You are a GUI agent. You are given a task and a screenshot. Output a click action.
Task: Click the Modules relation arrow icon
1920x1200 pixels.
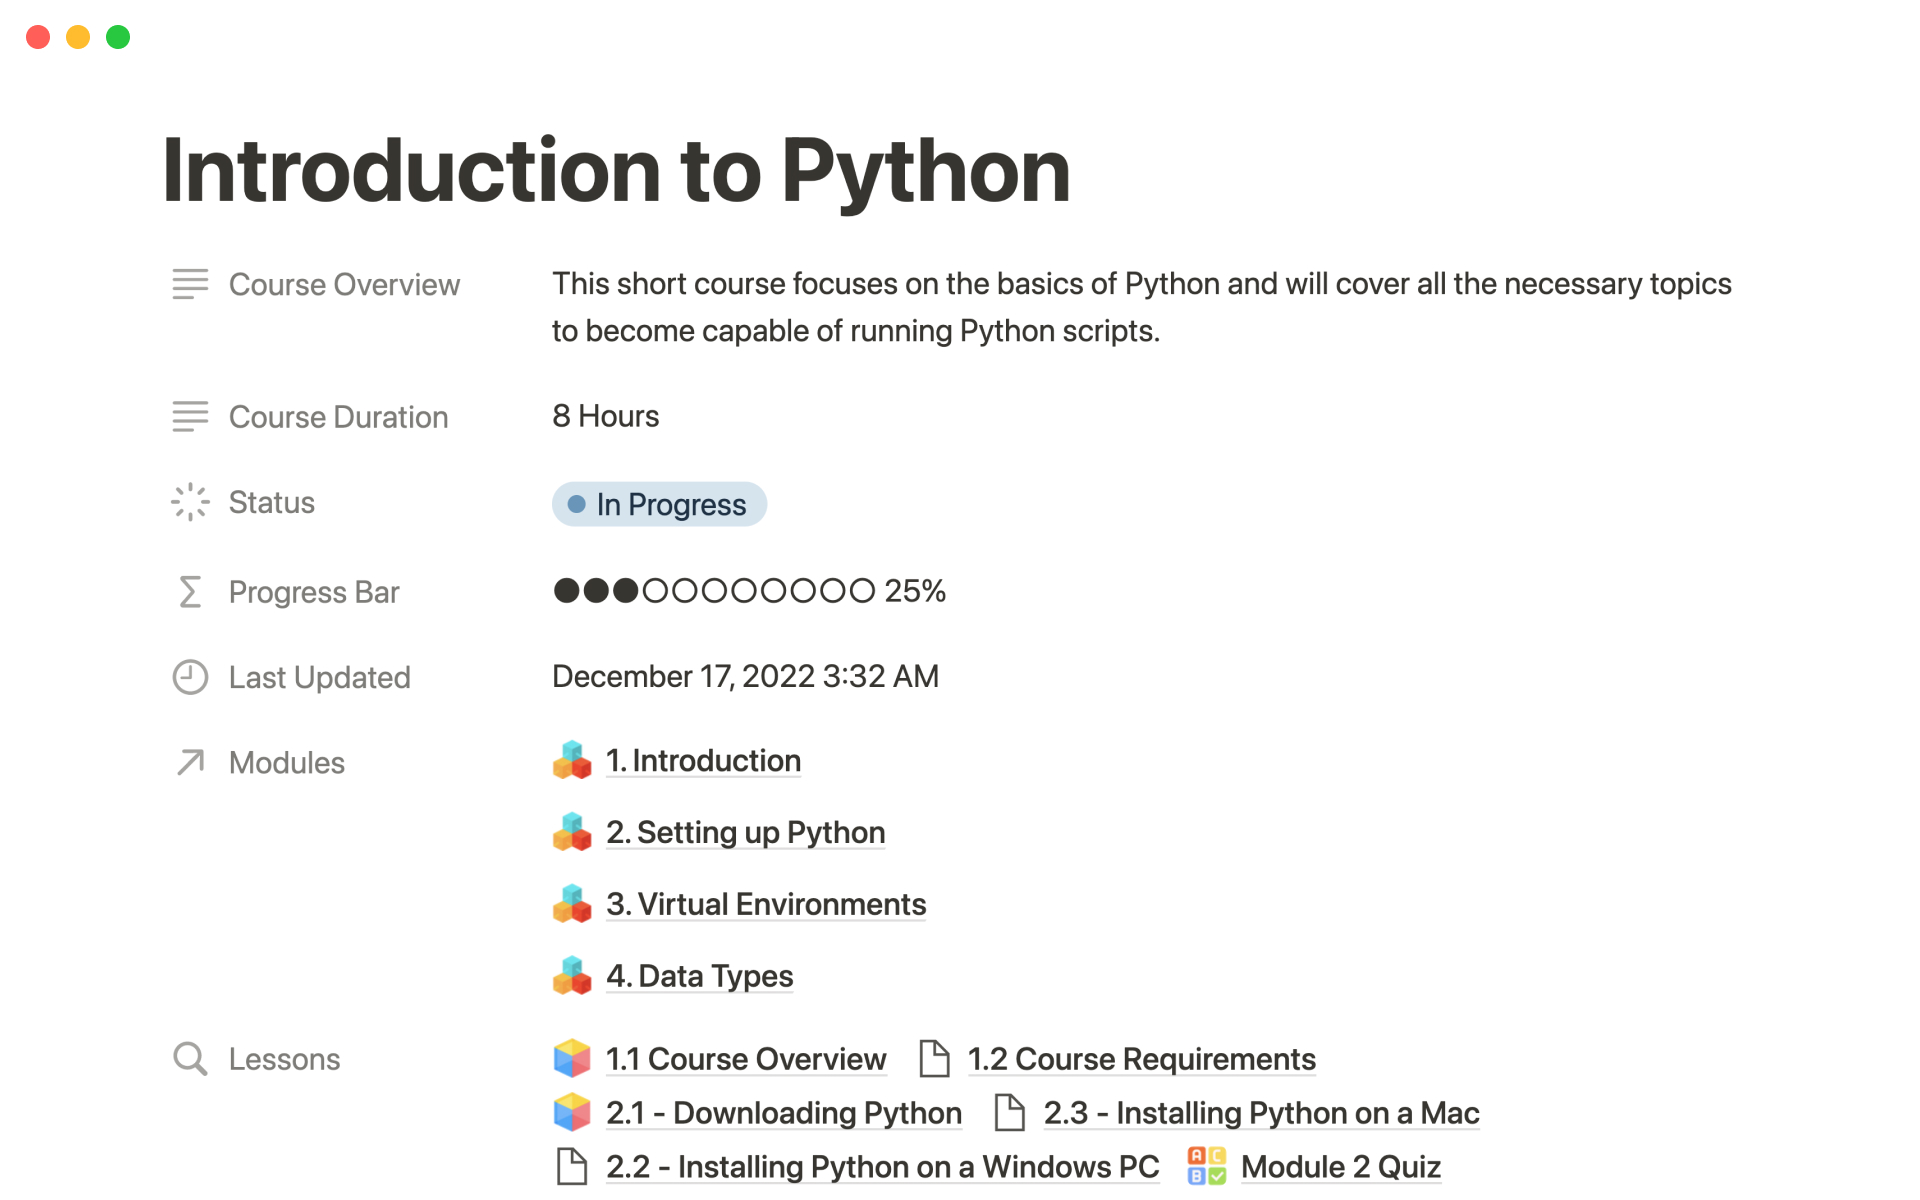point(190,762)
